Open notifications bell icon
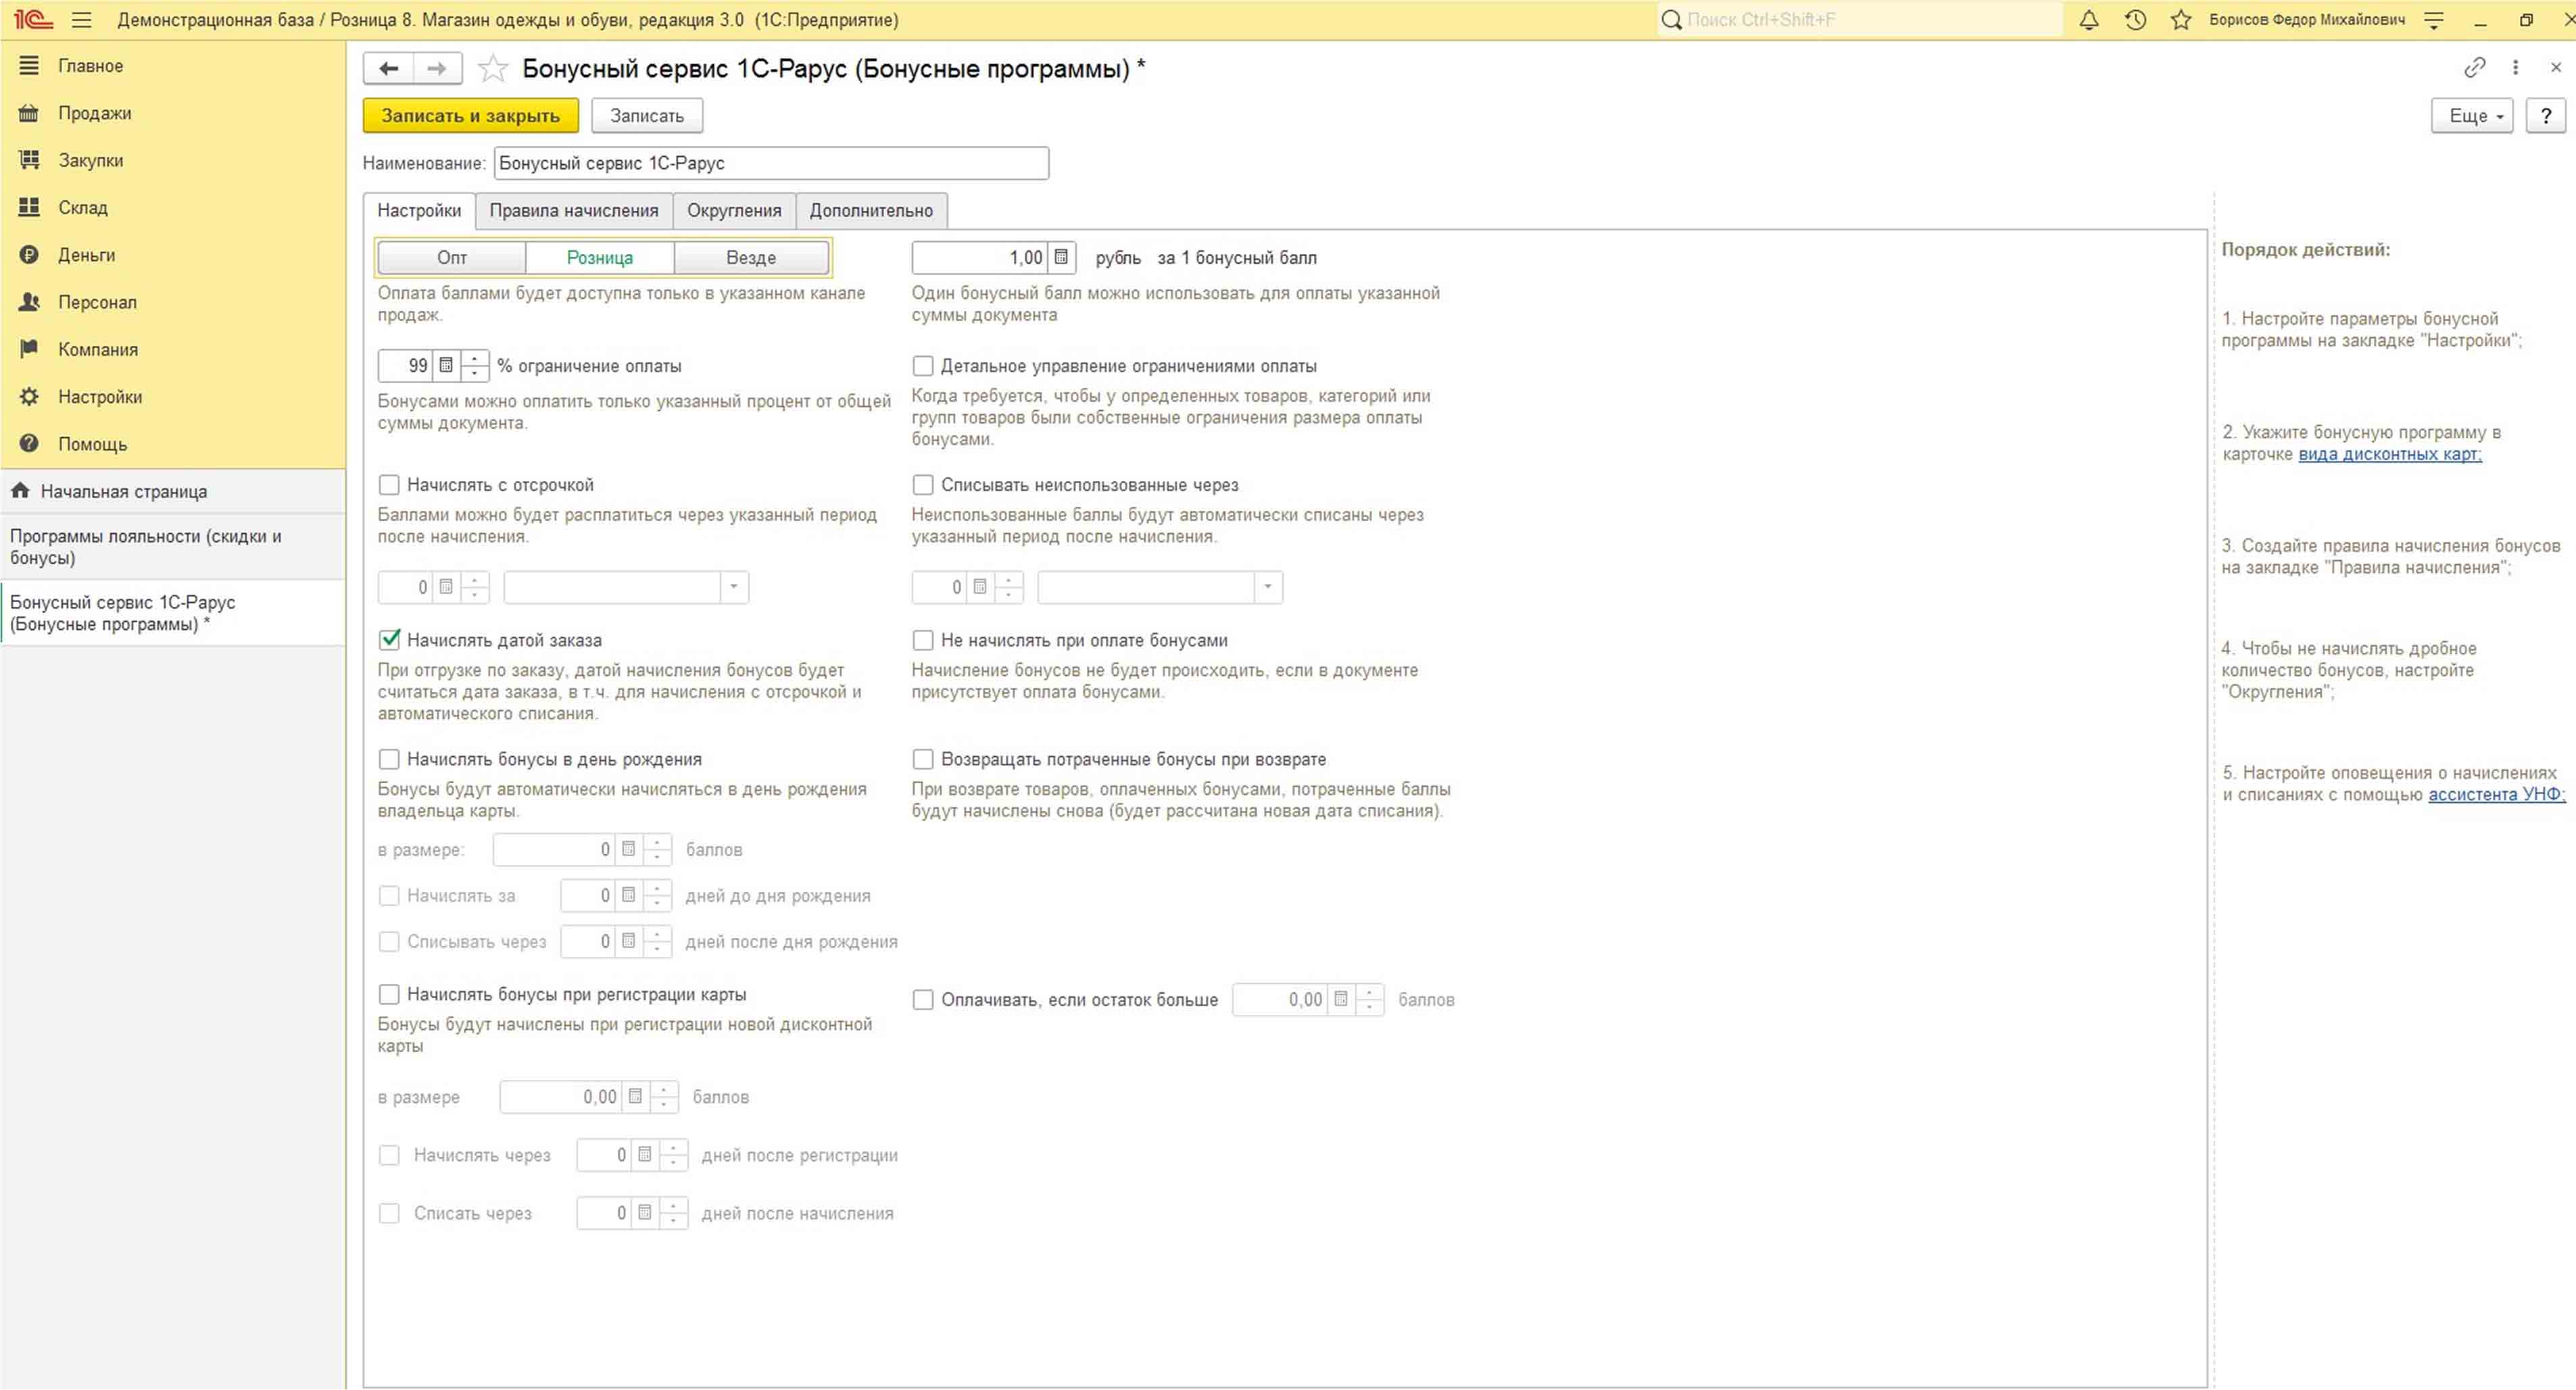The height and width of the screenshot is (1390, 2576). coord(2089,20)
